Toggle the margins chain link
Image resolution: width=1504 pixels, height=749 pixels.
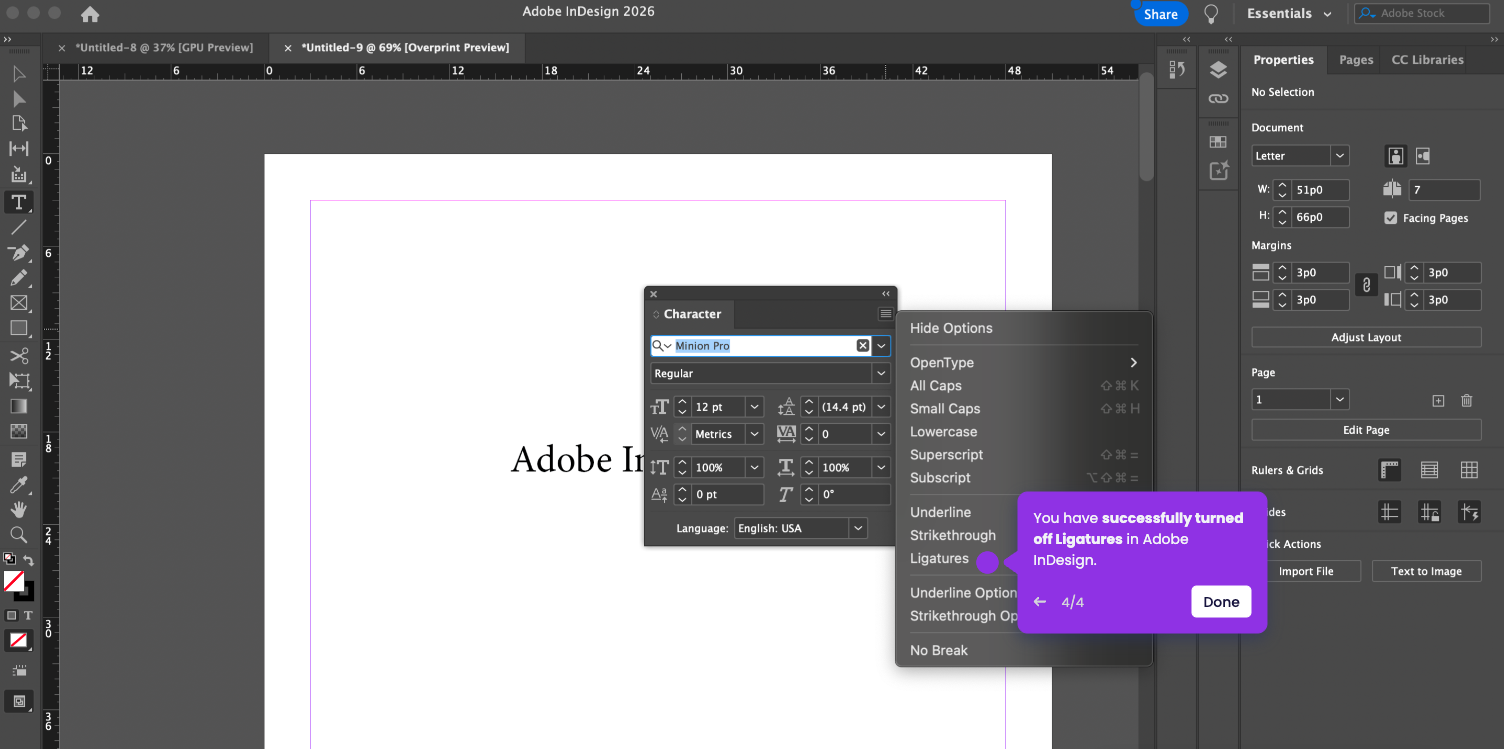click(x=1366, y=285)
